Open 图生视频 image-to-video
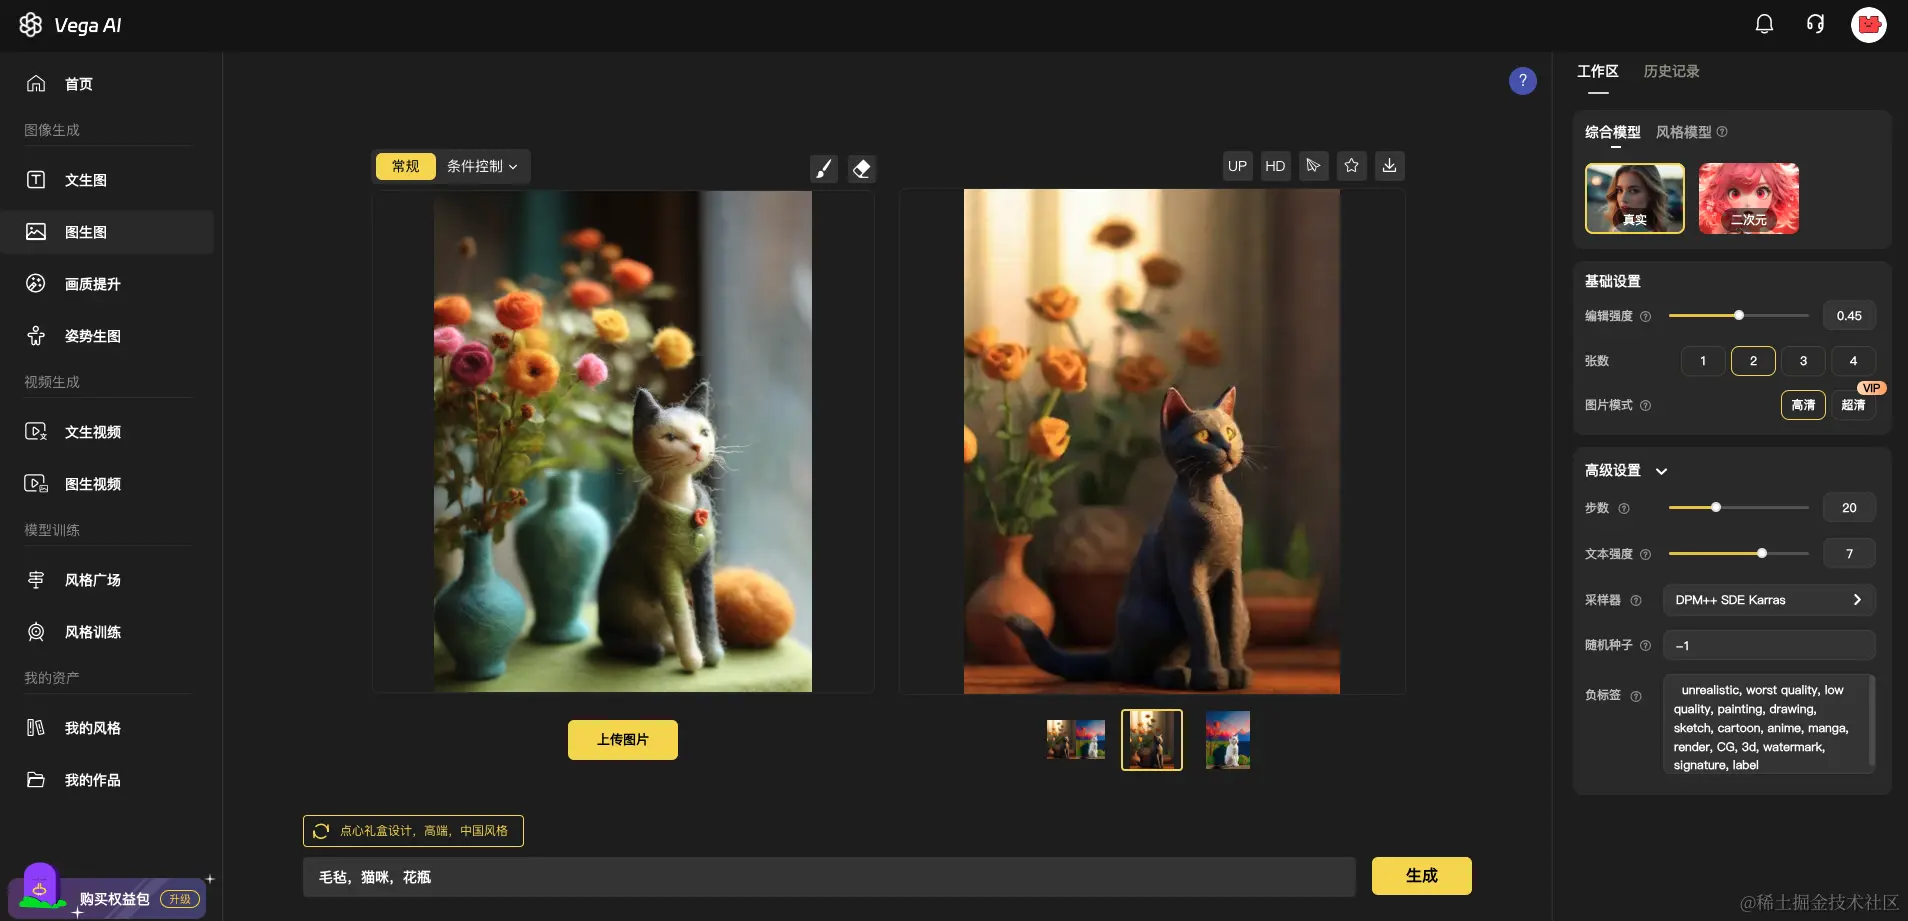1908x921 pixels. click(x=107, y=484)
